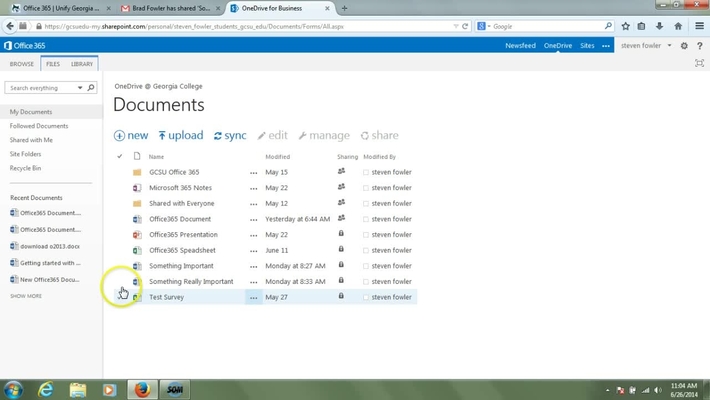Switch to the FILES ribbon tab

point(53,64)
